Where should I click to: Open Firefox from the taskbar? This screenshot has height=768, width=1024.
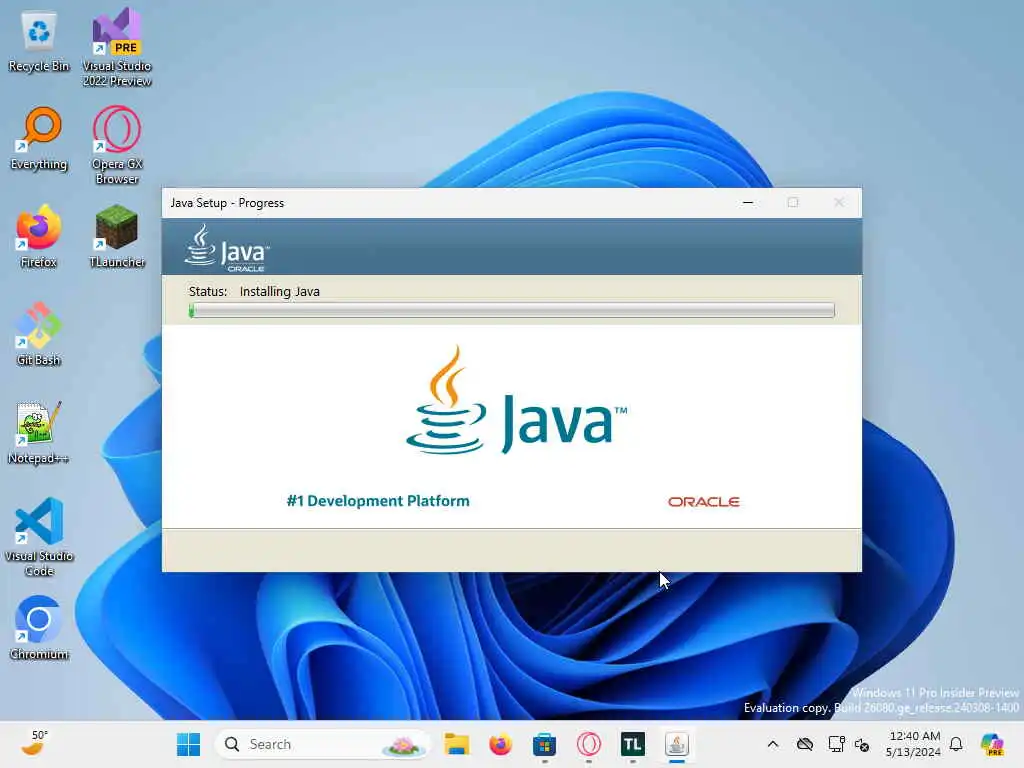tap(501, 744)
